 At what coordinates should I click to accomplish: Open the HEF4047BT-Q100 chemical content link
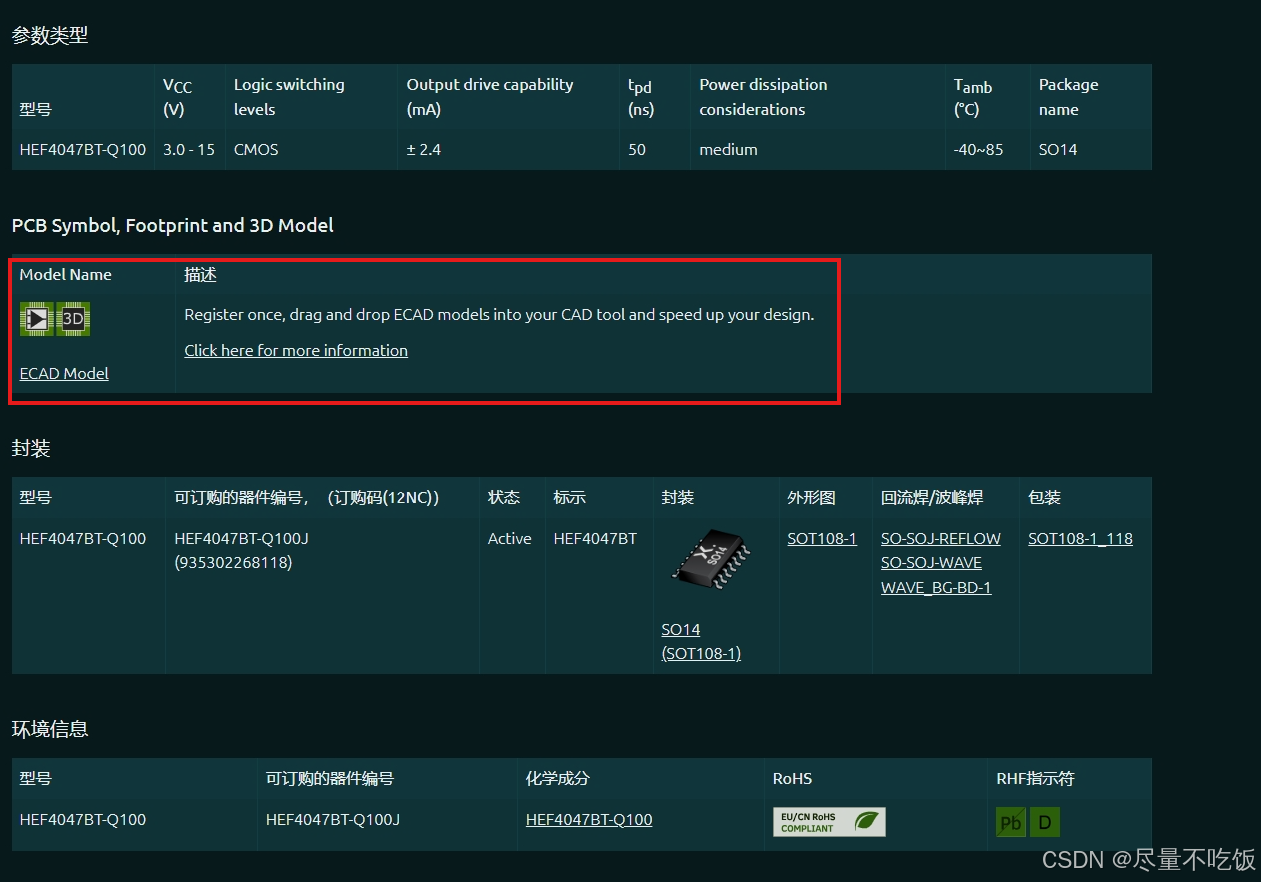(x=589, y=819)
